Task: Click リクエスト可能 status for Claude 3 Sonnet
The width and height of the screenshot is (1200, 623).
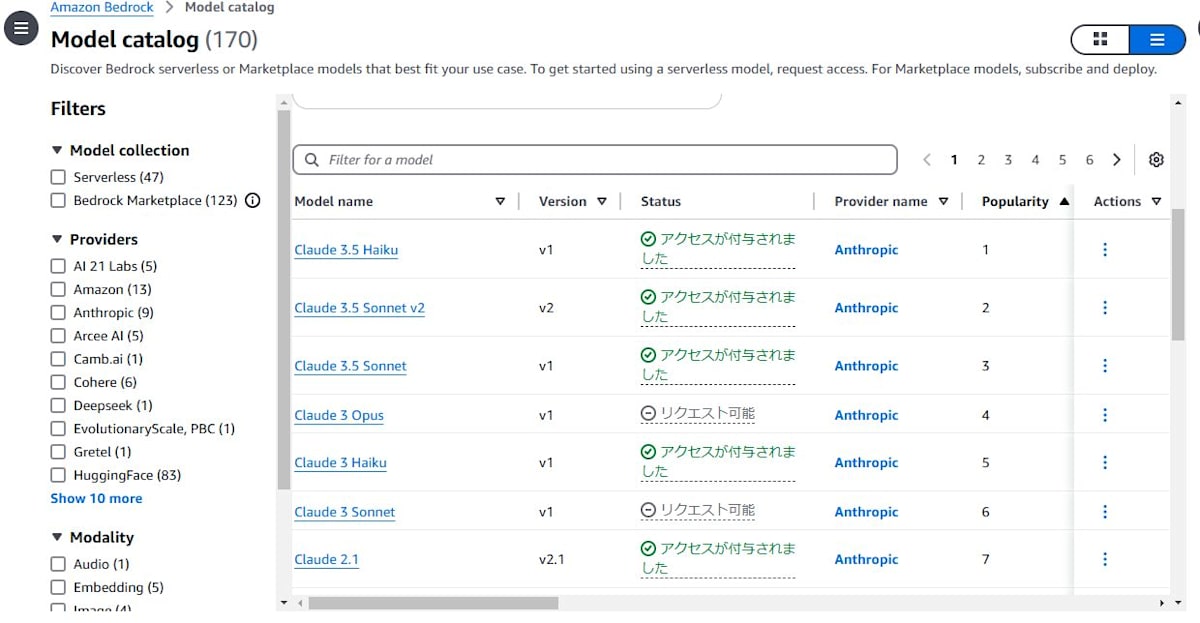Action: coord(698,510)
